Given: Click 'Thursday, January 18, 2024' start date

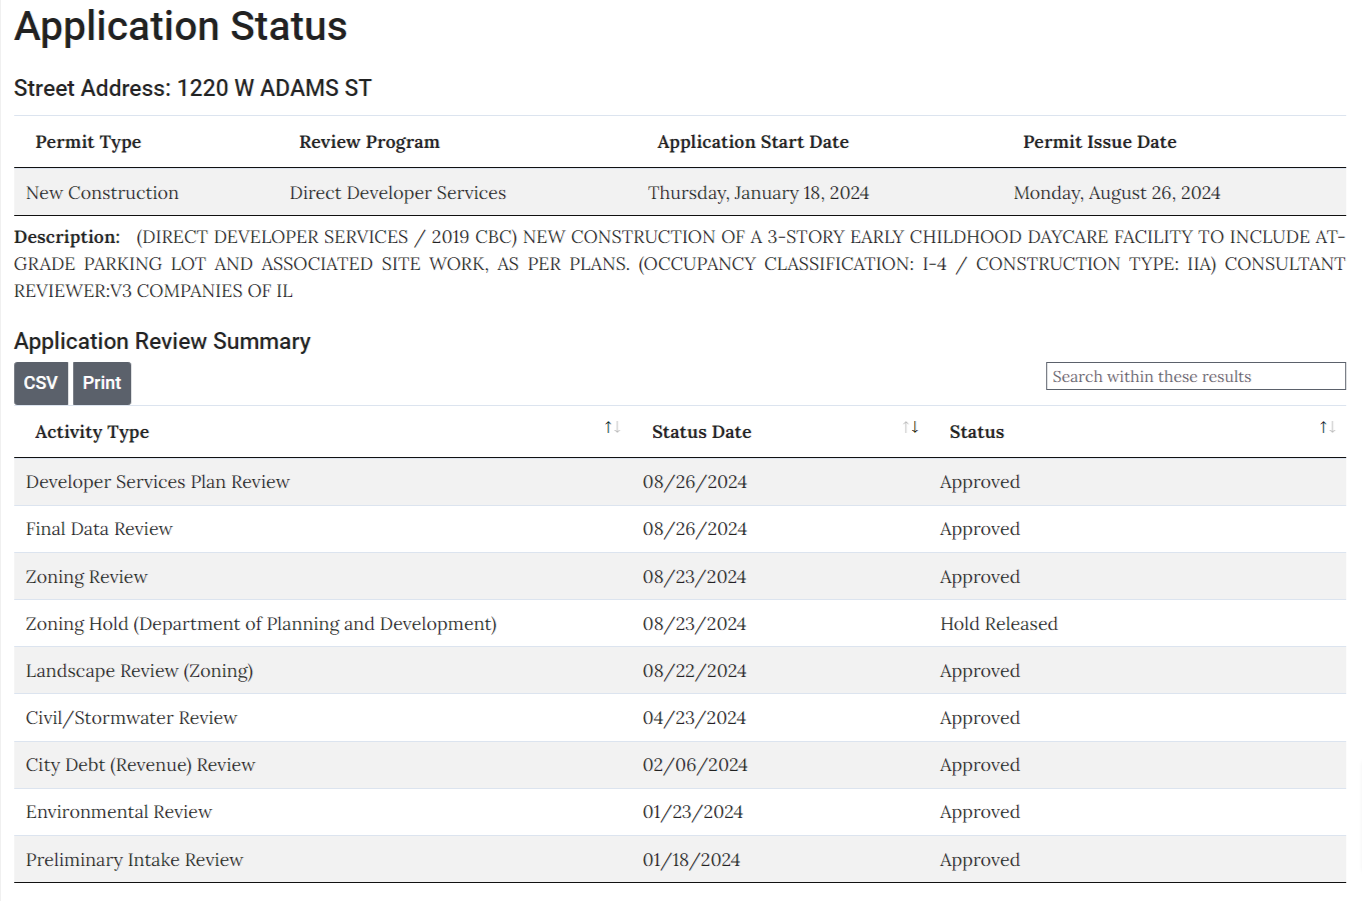Looking at the screenshot, I should coord(759,193).
